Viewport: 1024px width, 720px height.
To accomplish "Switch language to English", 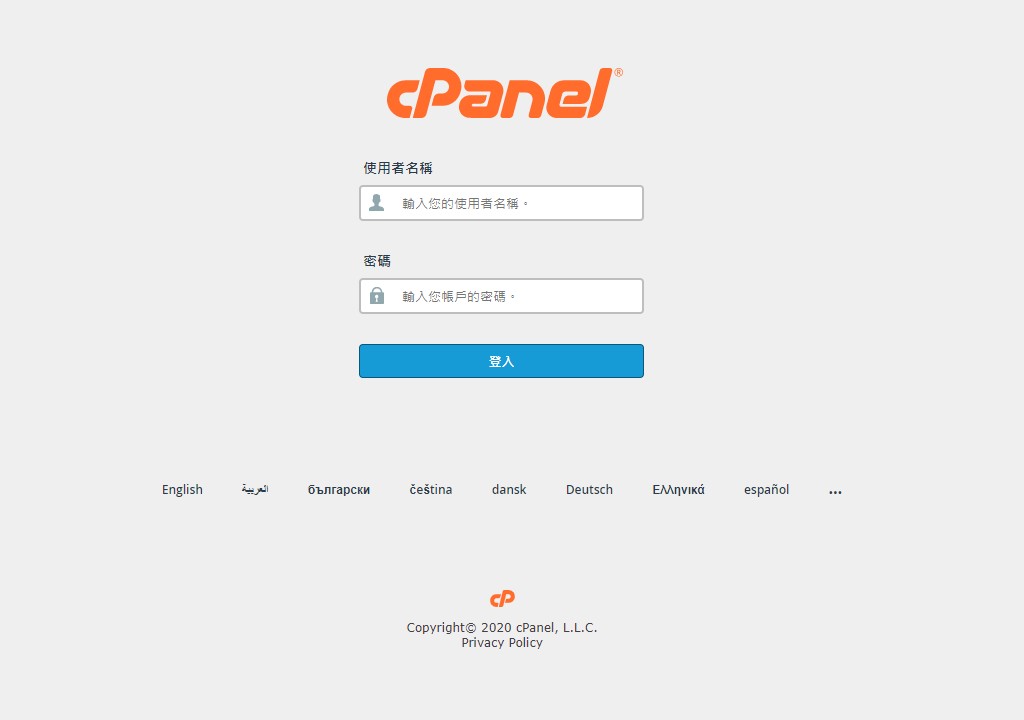I will (x=182, y=490).
